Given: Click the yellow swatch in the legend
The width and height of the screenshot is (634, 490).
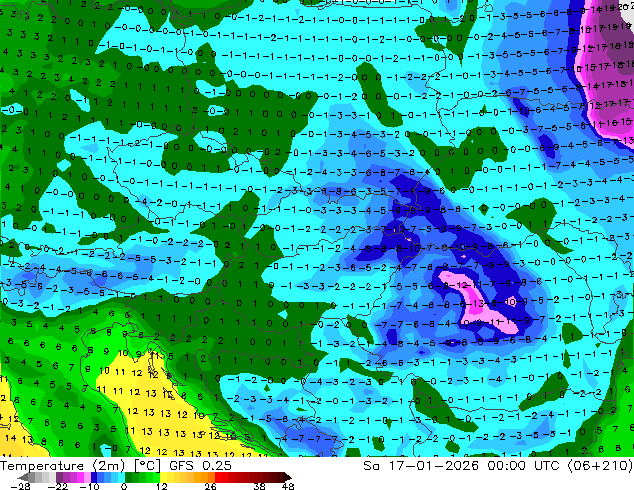Looking at the screenshot, I should [x=163, y=477].
